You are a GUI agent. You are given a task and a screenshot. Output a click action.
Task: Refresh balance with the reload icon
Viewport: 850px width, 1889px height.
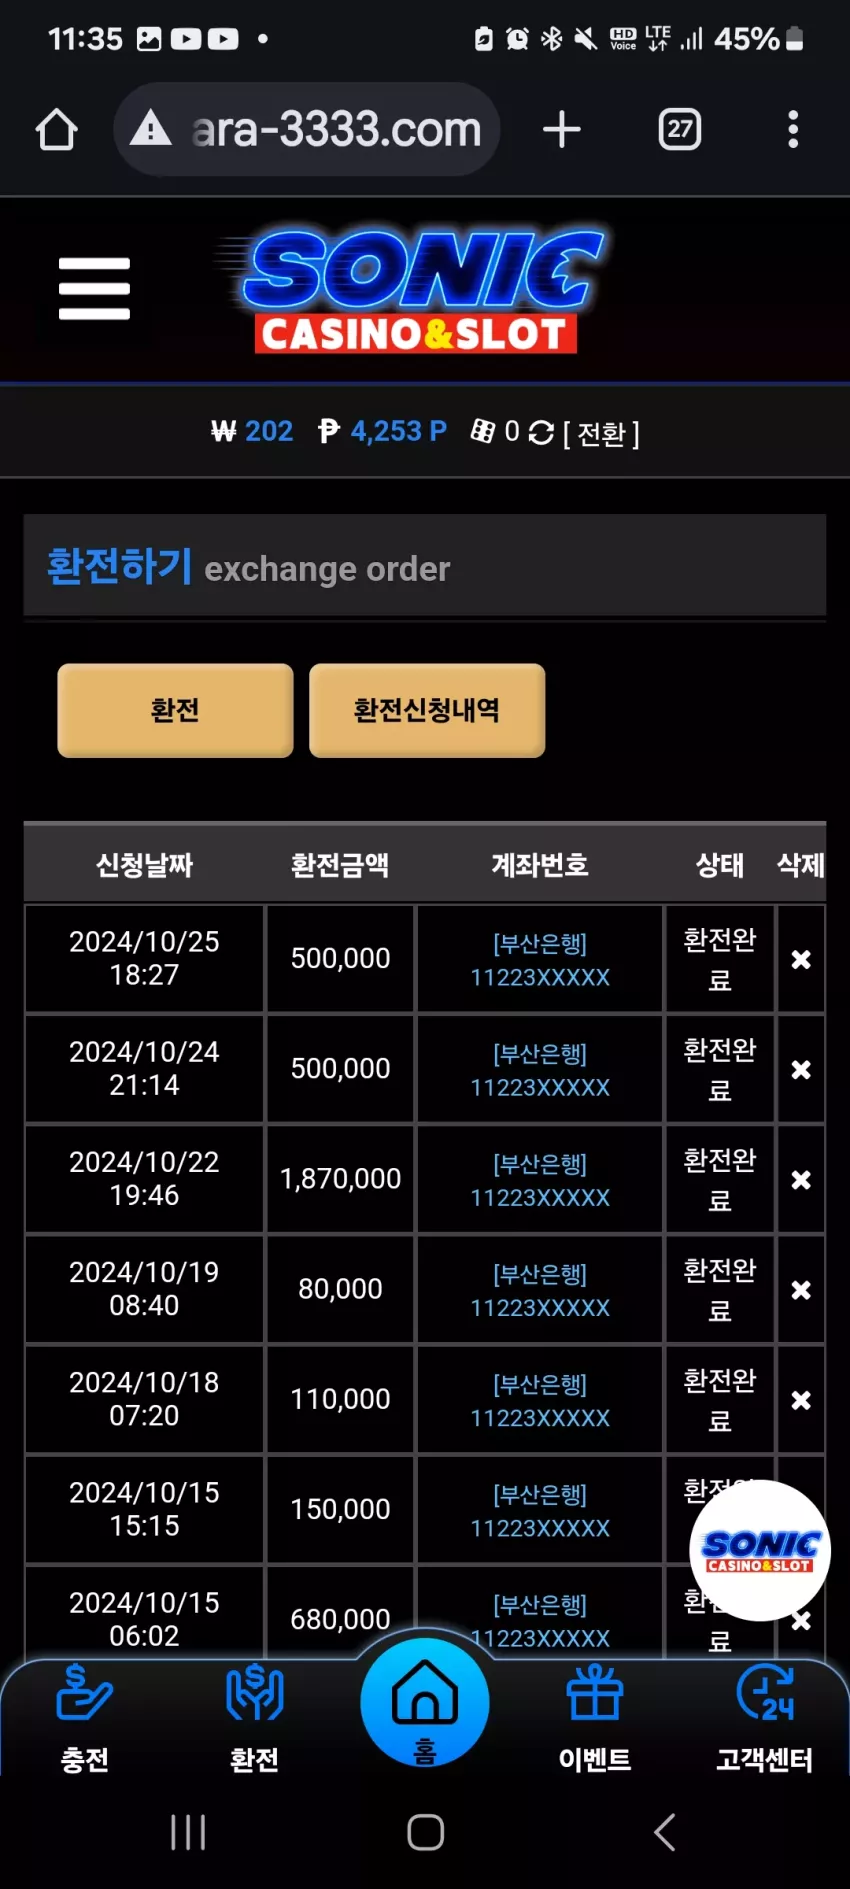(541, 432)
